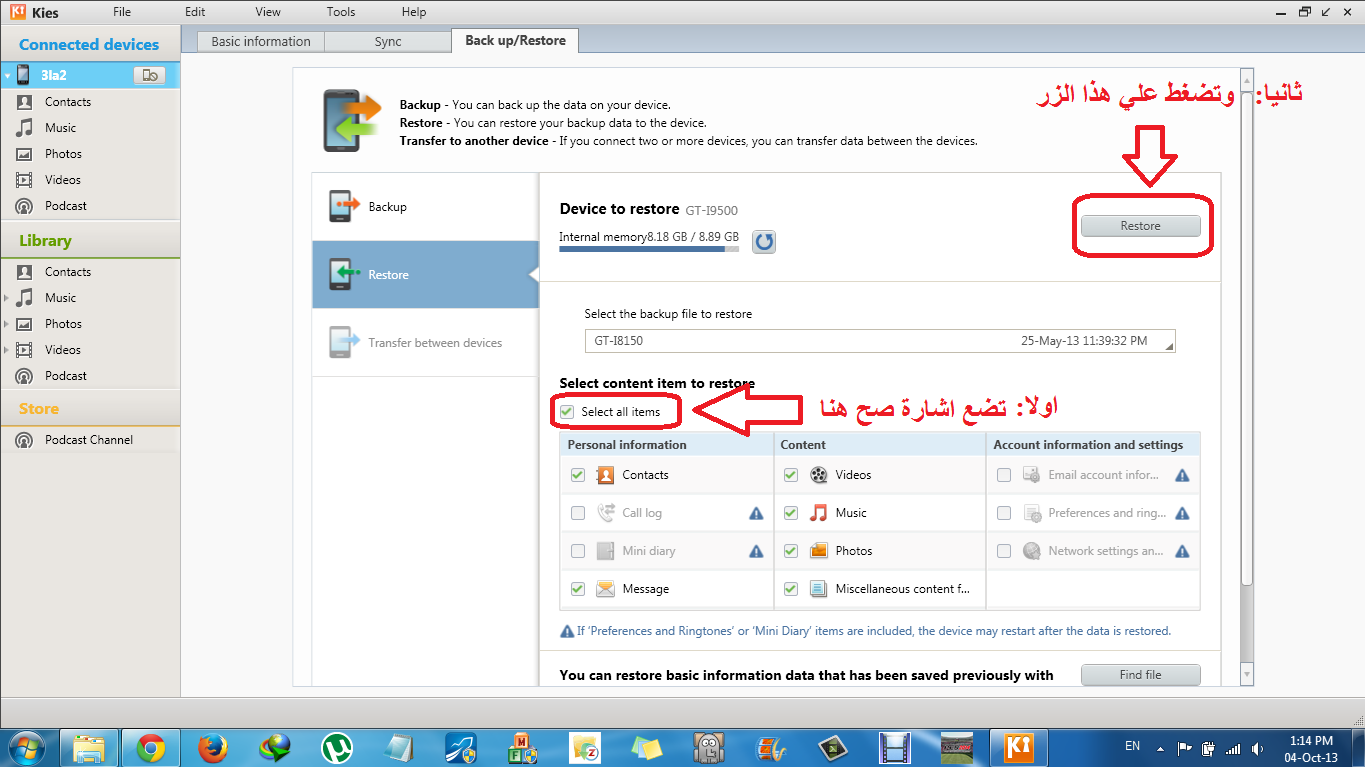
Task: Click the EN language indicator in tray
Action: tap(1132, 746)
